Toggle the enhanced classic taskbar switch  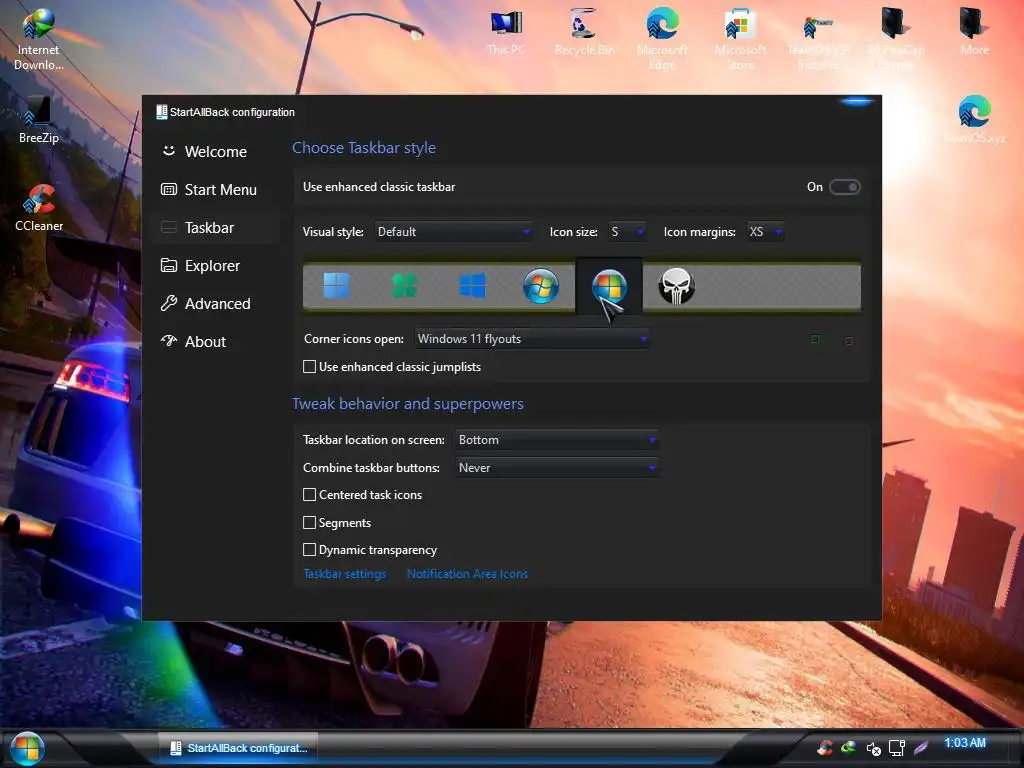tap(844, 187)
